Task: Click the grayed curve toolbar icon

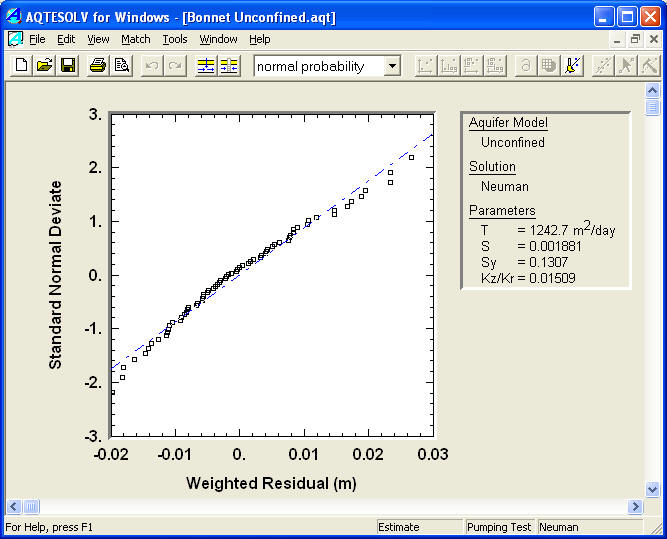Action: pos(526,66)
